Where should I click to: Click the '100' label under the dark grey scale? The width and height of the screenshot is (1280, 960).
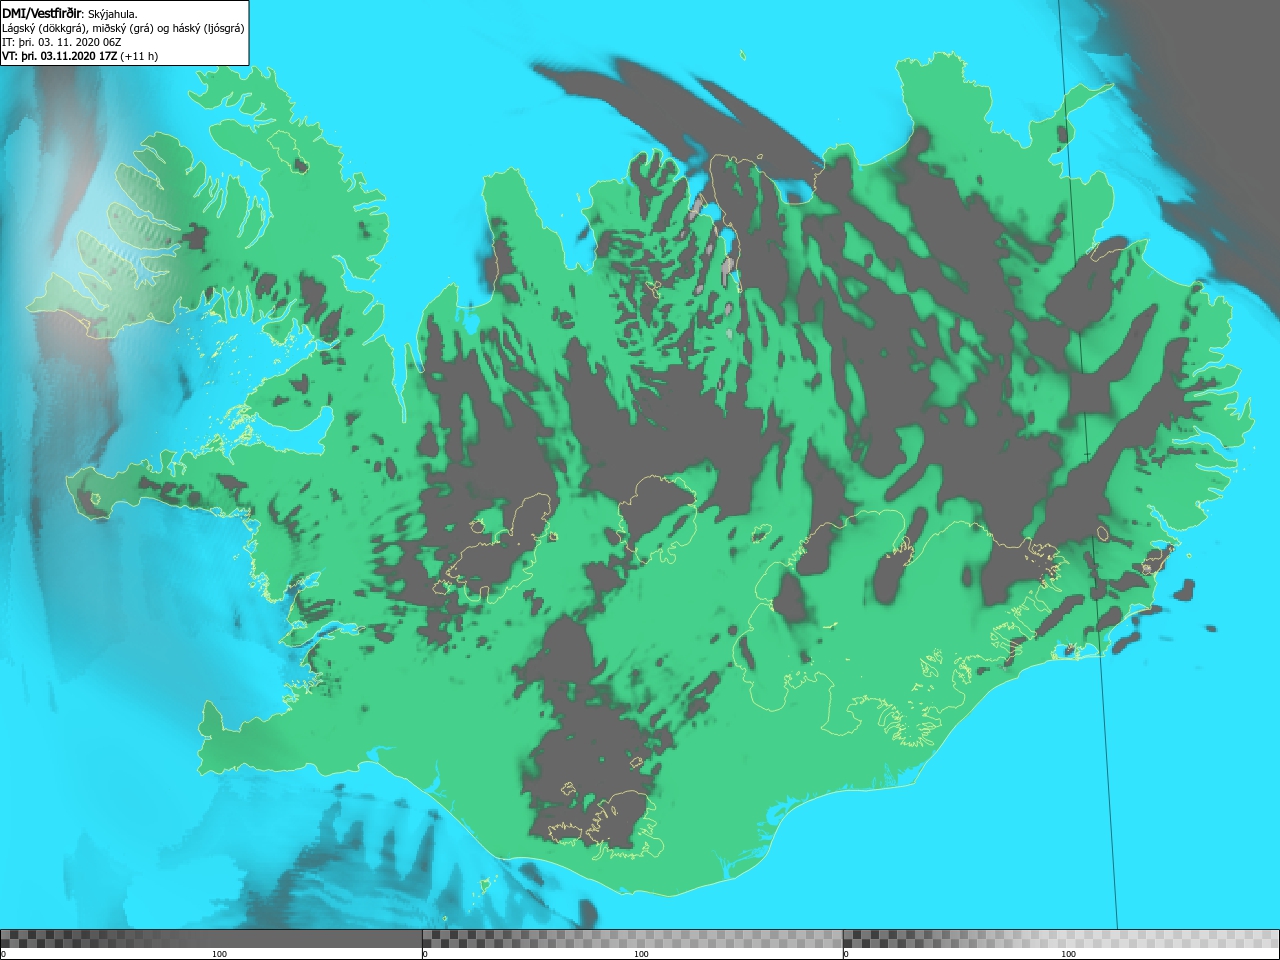click(x=219, y=954)
